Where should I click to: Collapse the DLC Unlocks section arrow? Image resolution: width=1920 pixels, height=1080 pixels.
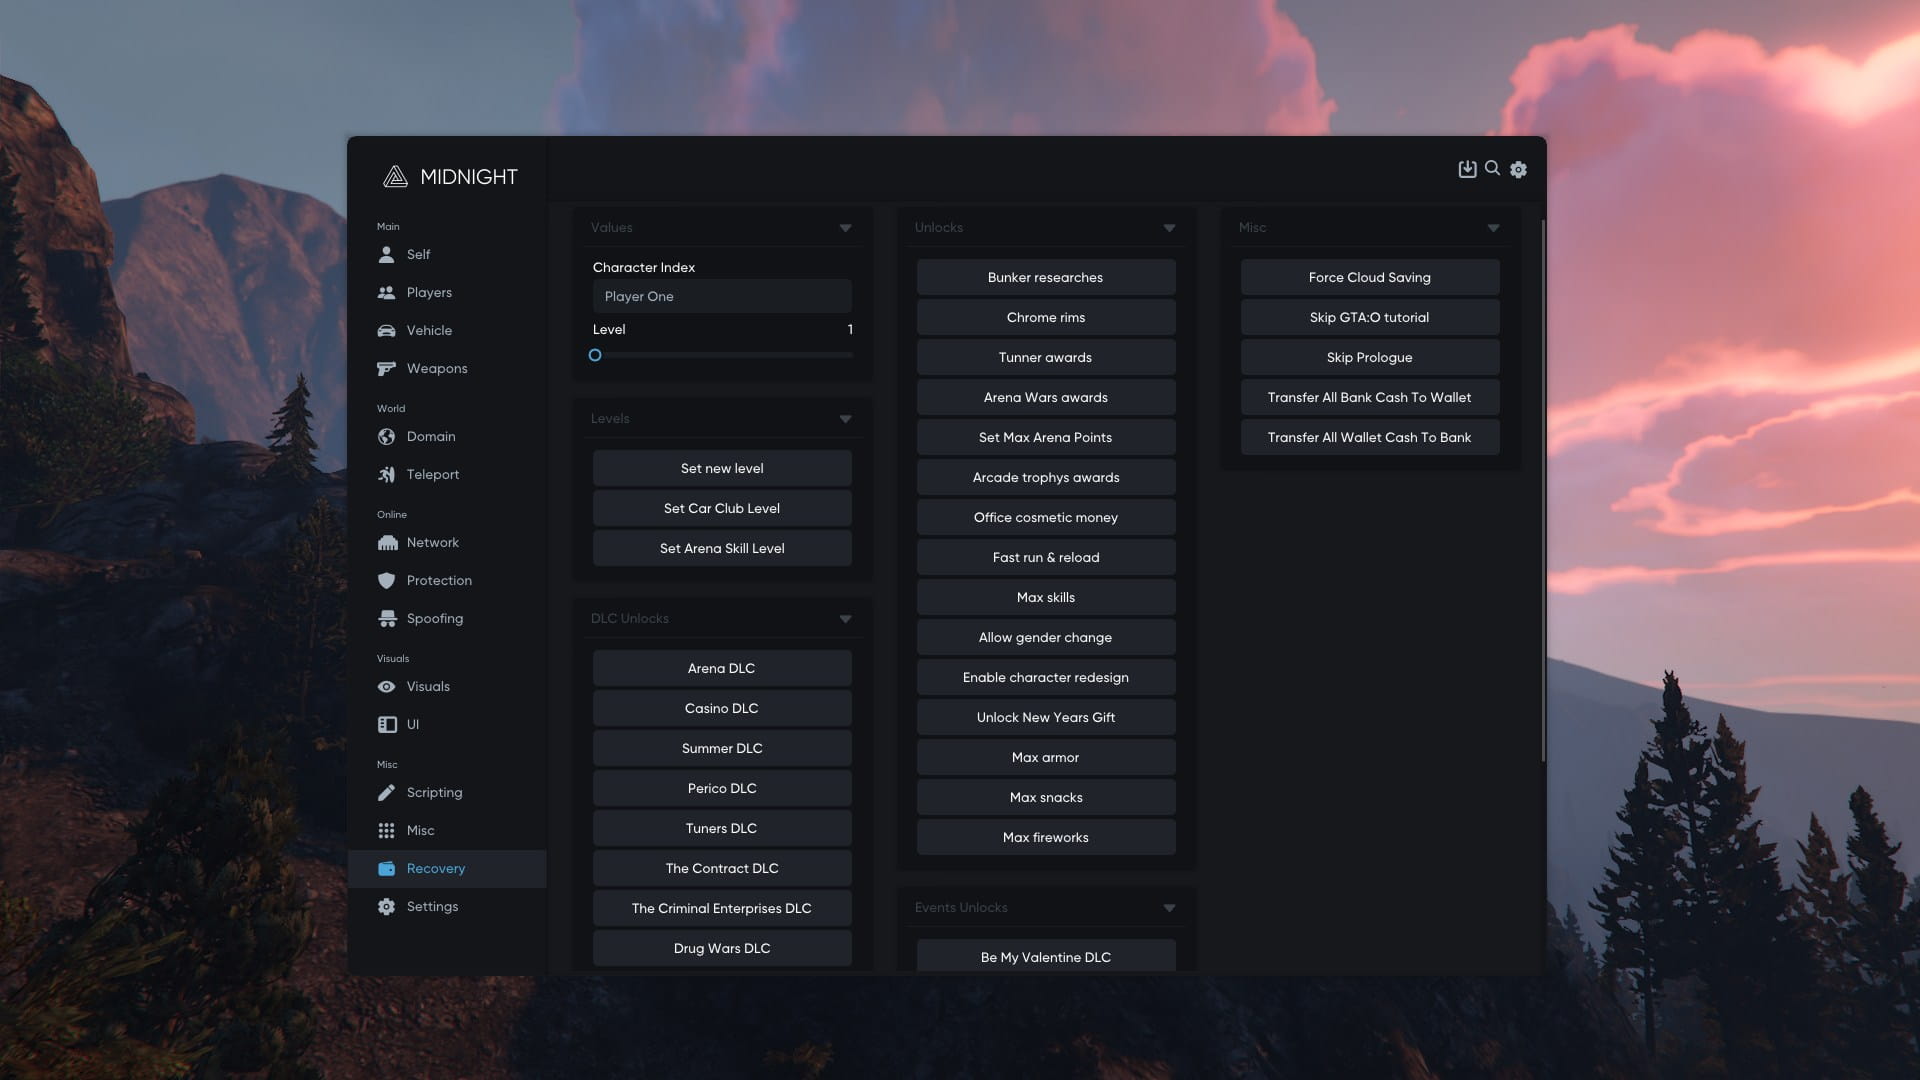click(x=845, y=619)
